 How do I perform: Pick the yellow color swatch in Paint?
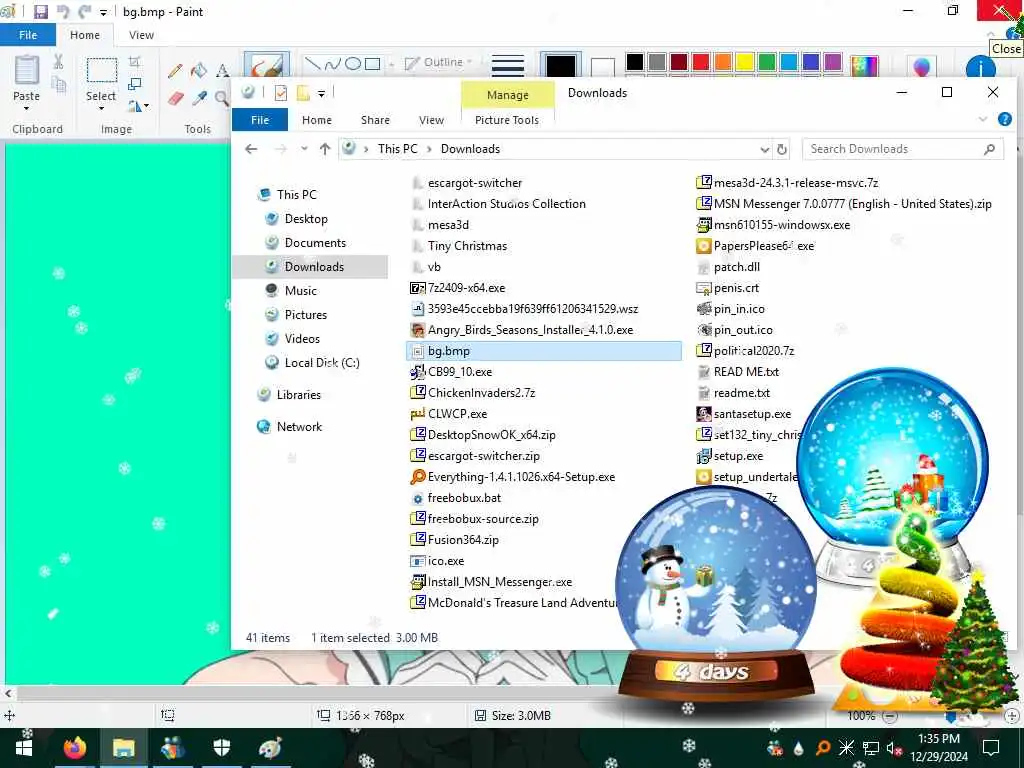(x=745, y=62)
